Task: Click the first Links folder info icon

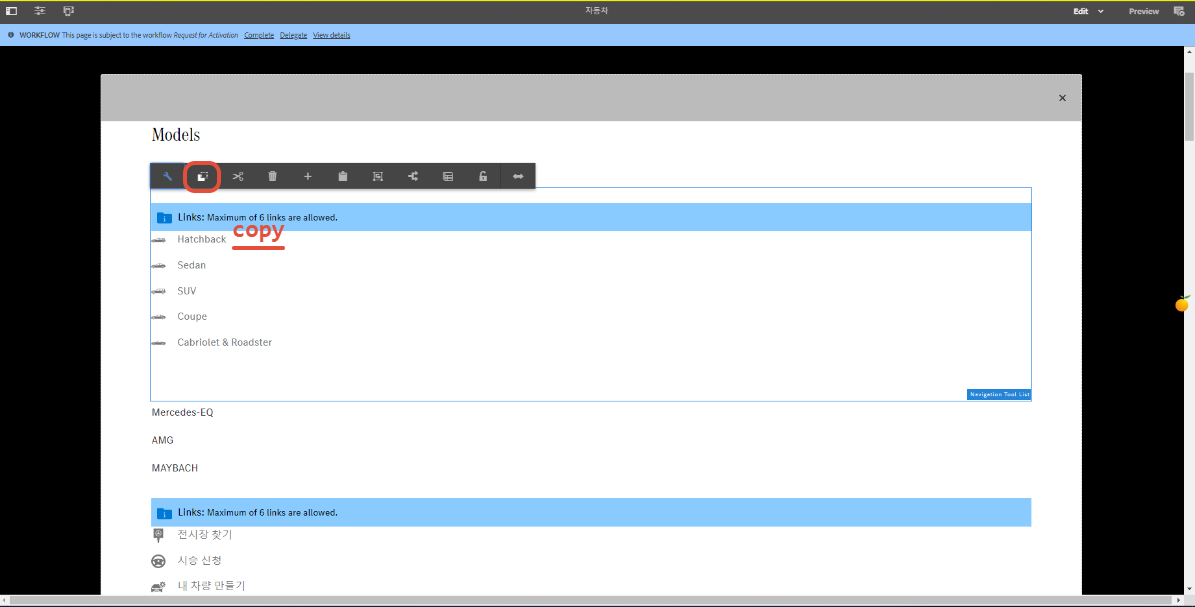Action: pyautogui.click(x=164, y=217)
